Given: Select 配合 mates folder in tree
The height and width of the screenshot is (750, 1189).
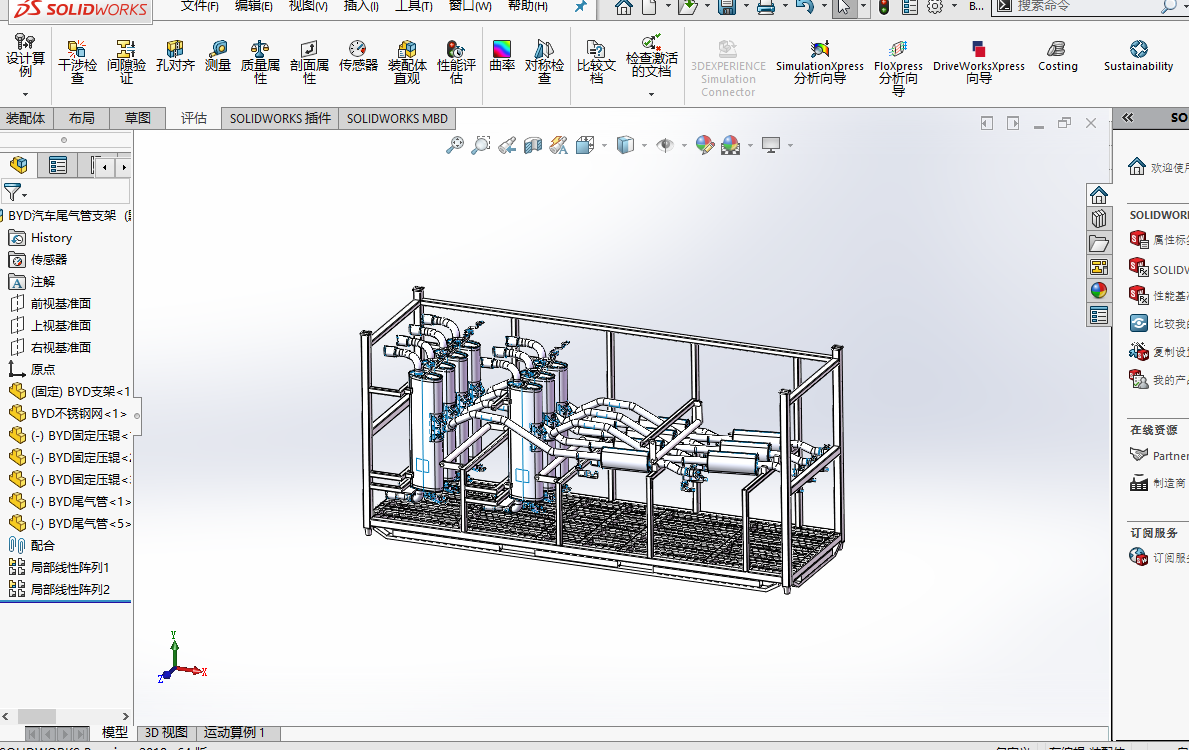Looking at the screenshot, I should click(33, 545).
